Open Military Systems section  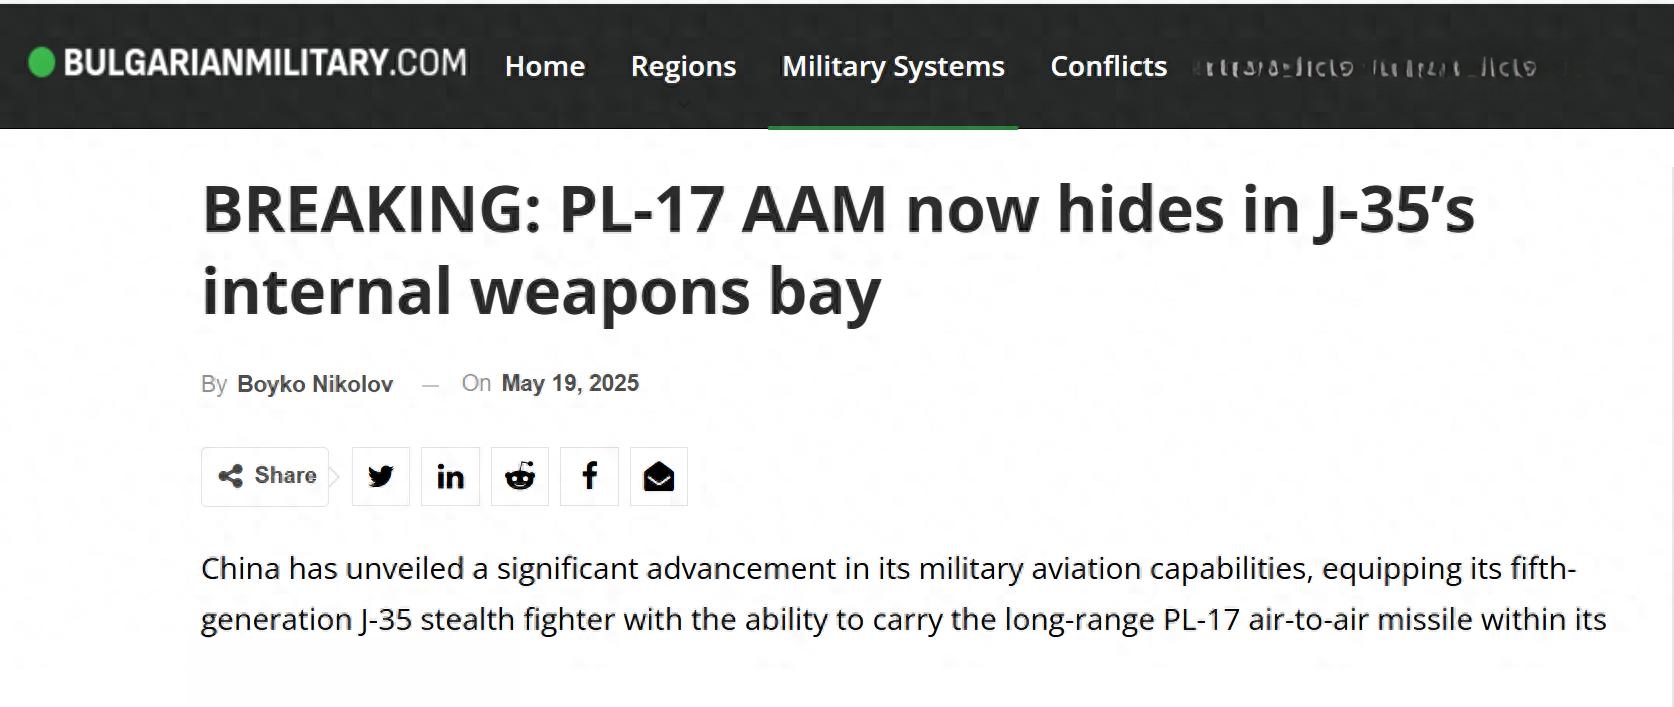click(x=893, y=66)
